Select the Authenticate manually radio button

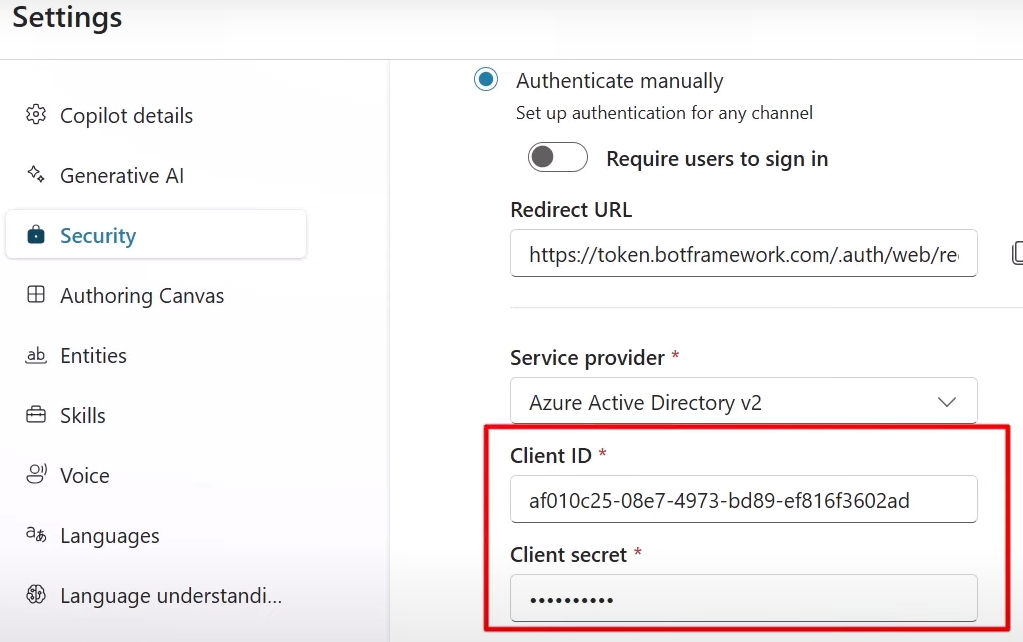485,80
